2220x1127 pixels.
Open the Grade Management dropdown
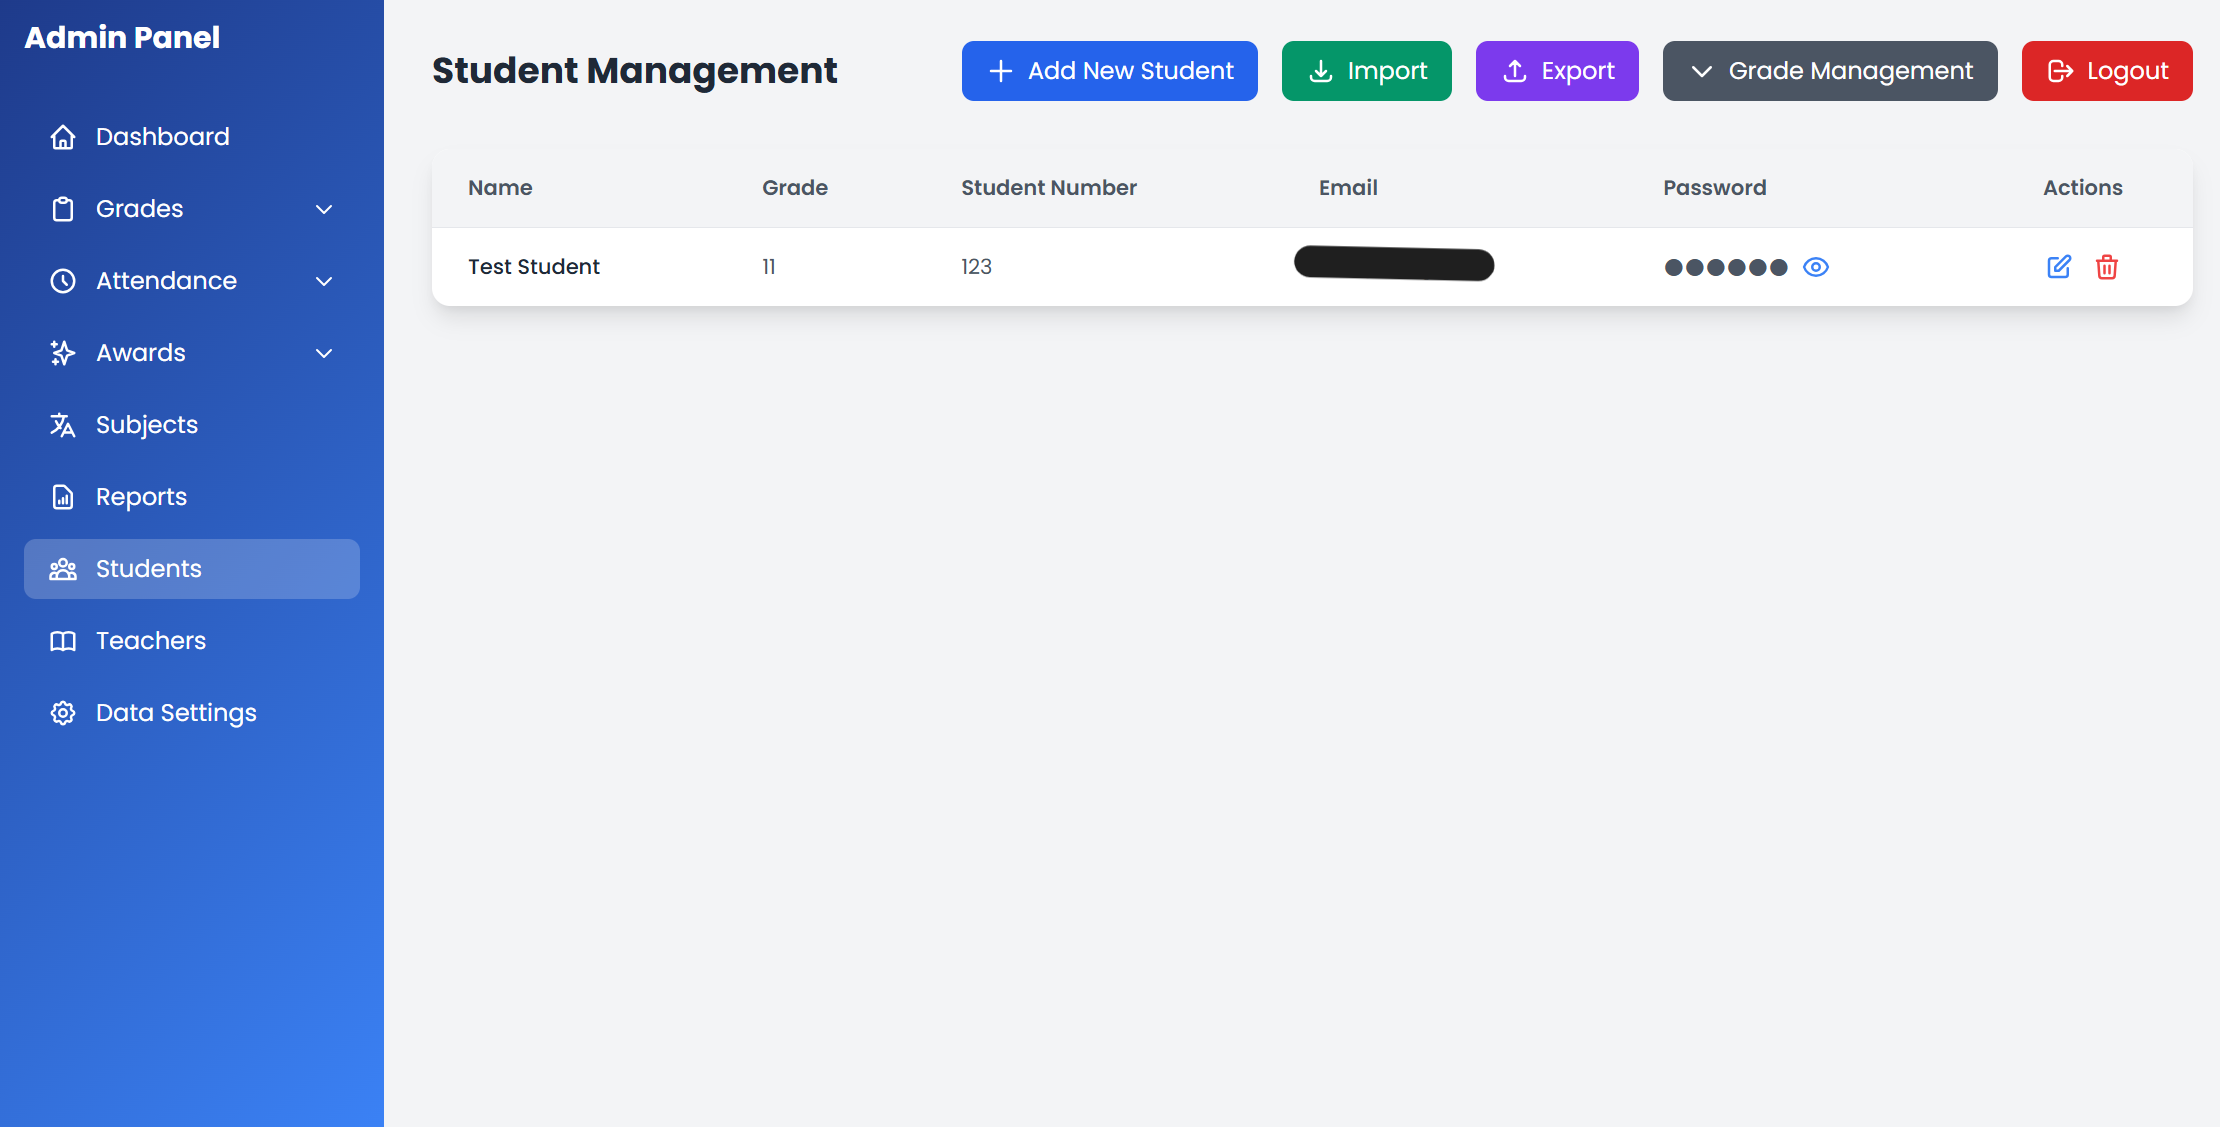[1830, 71]
